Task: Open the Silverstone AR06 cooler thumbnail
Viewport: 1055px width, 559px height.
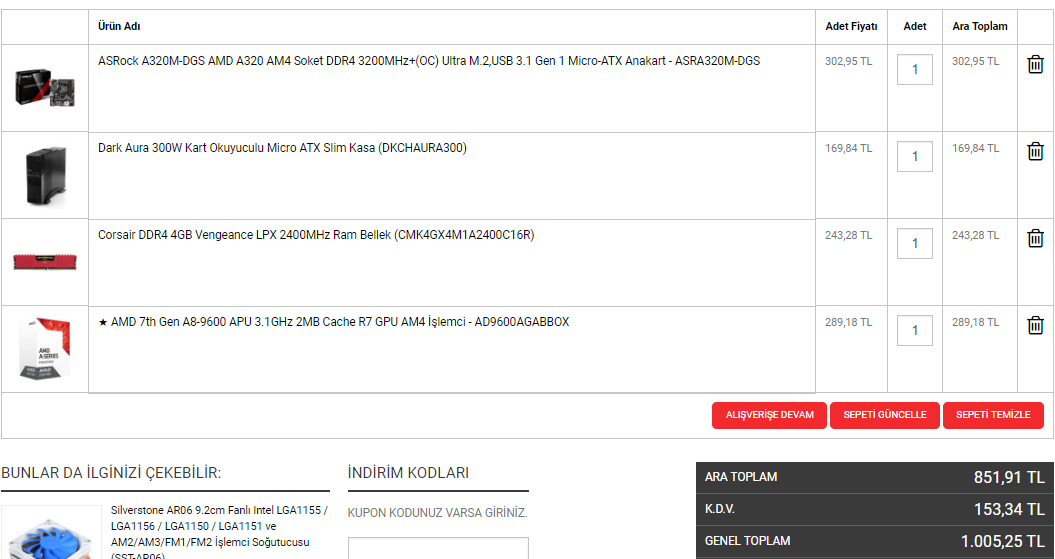Action: click(51, 533)
